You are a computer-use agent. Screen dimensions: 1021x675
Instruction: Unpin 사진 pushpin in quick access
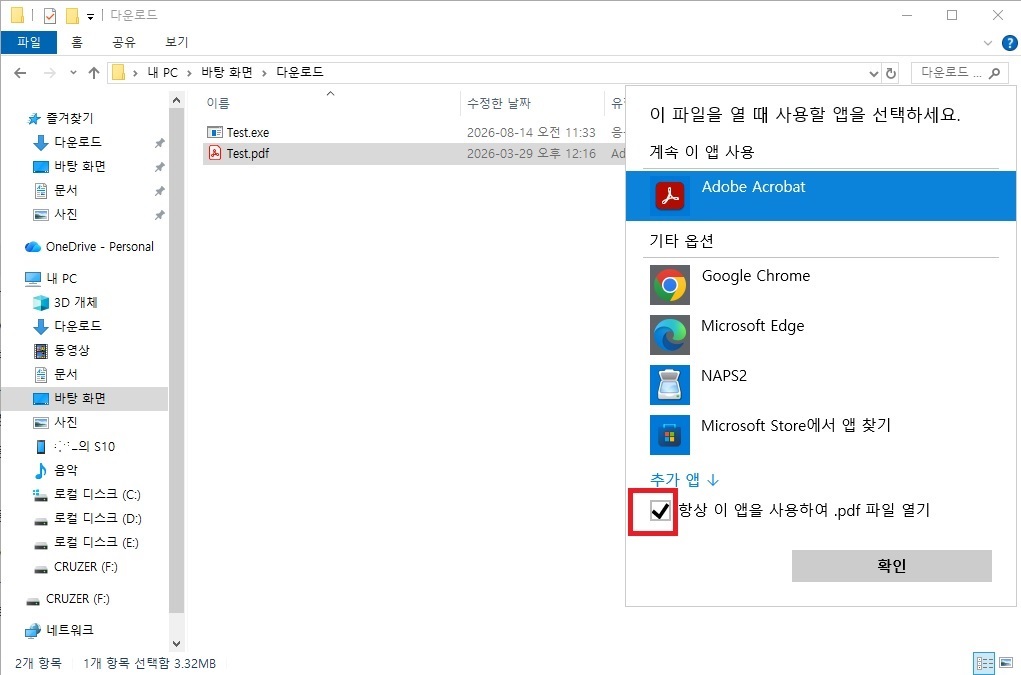click(160, 215)
